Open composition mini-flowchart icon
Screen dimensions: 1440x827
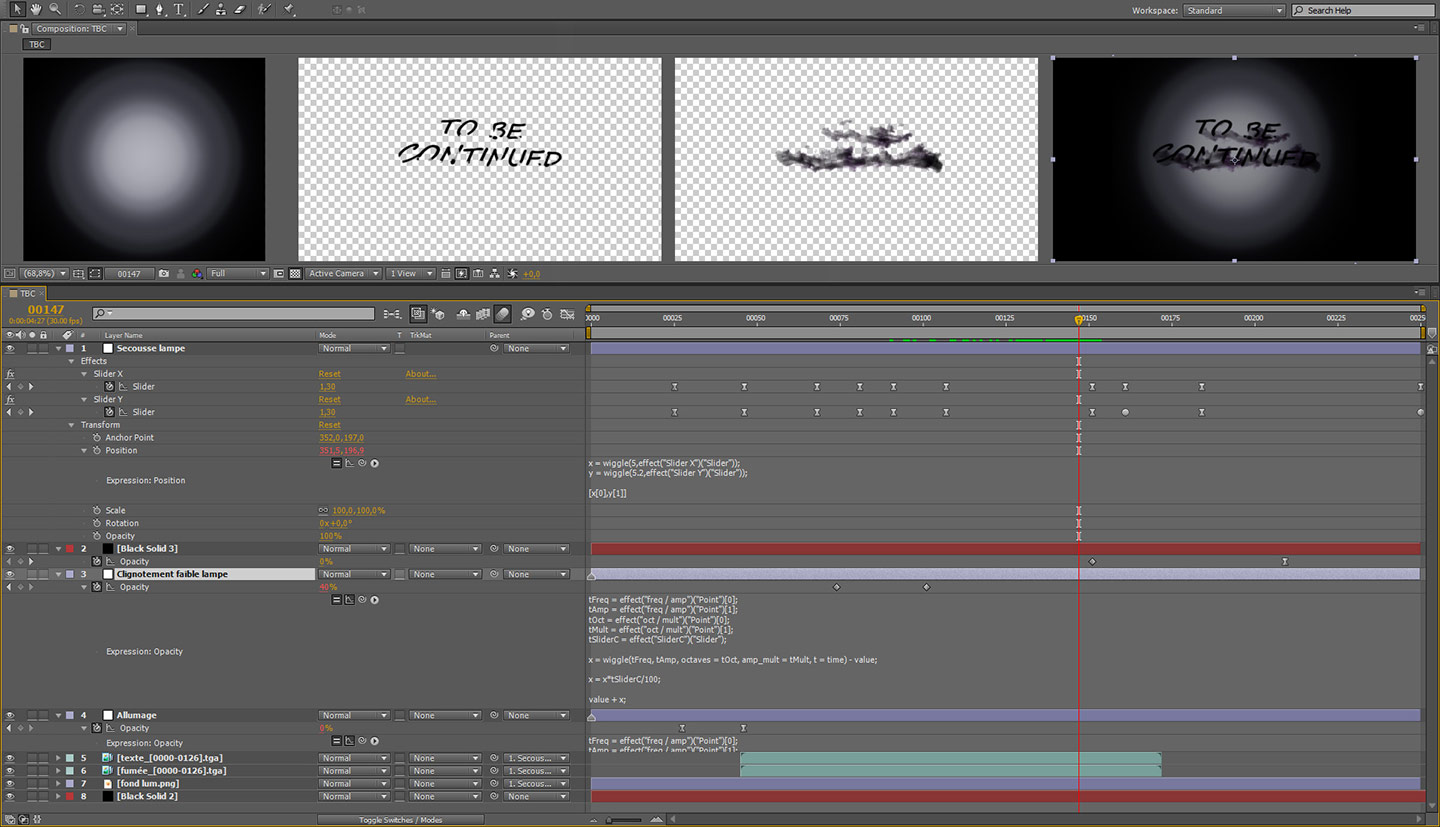tap(392, 314)
